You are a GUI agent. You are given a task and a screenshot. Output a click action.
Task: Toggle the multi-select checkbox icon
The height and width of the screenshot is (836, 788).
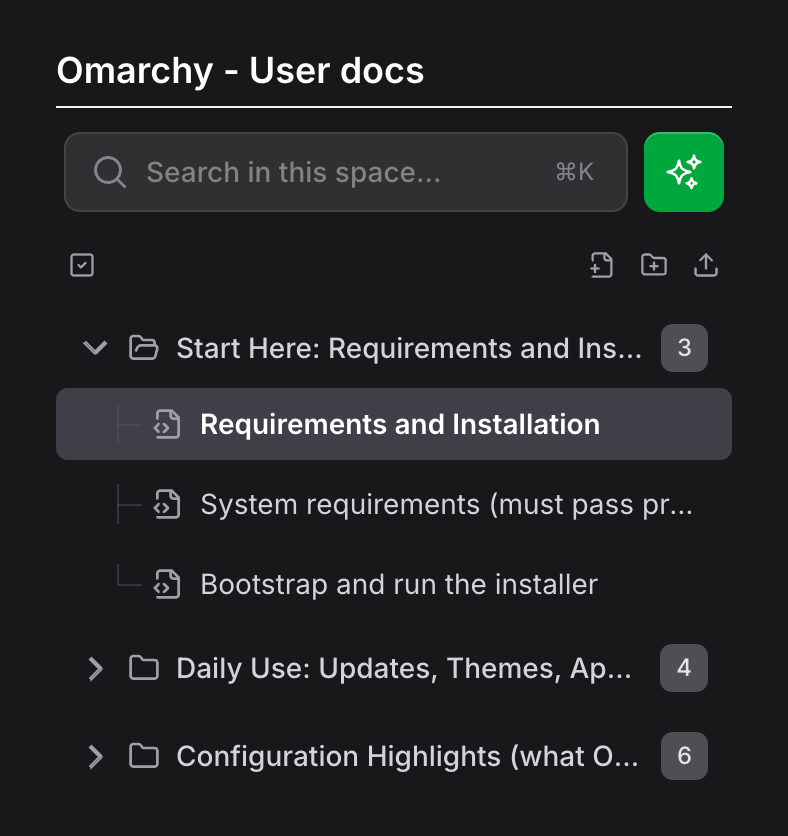(x=82, y=265)
